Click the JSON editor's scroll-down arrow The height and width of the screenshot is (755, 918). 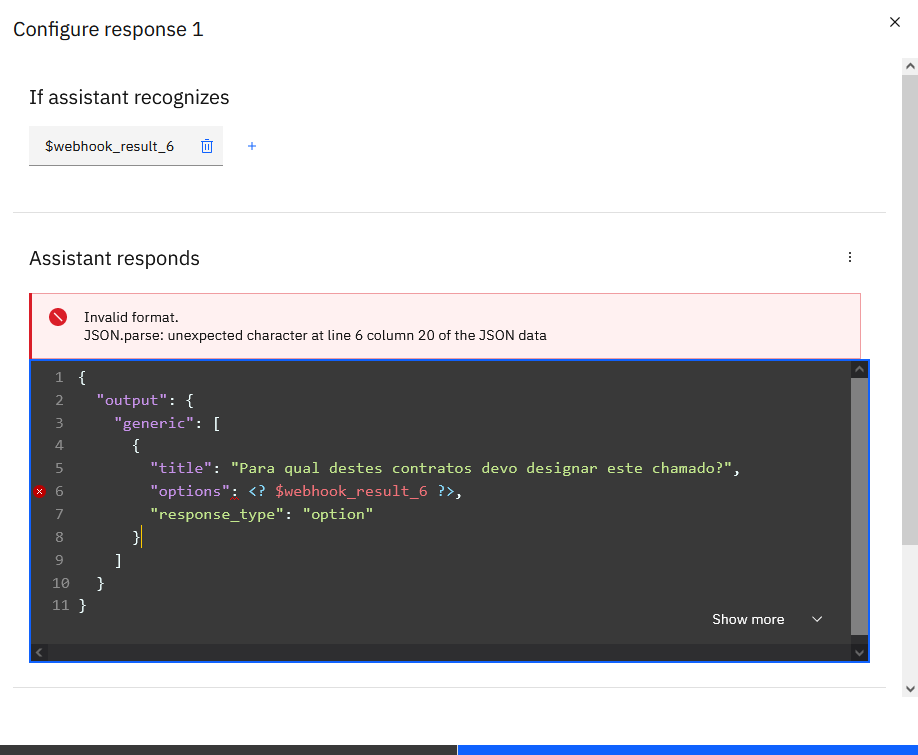click(x=859, y=652)
